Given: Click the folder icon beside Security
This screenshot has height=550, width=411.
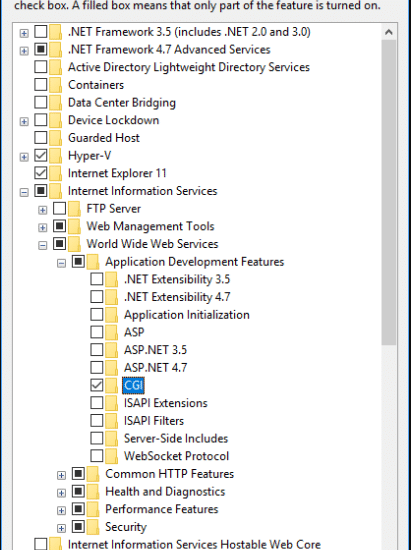Looking at the screenshot, I should coord(93,526).
